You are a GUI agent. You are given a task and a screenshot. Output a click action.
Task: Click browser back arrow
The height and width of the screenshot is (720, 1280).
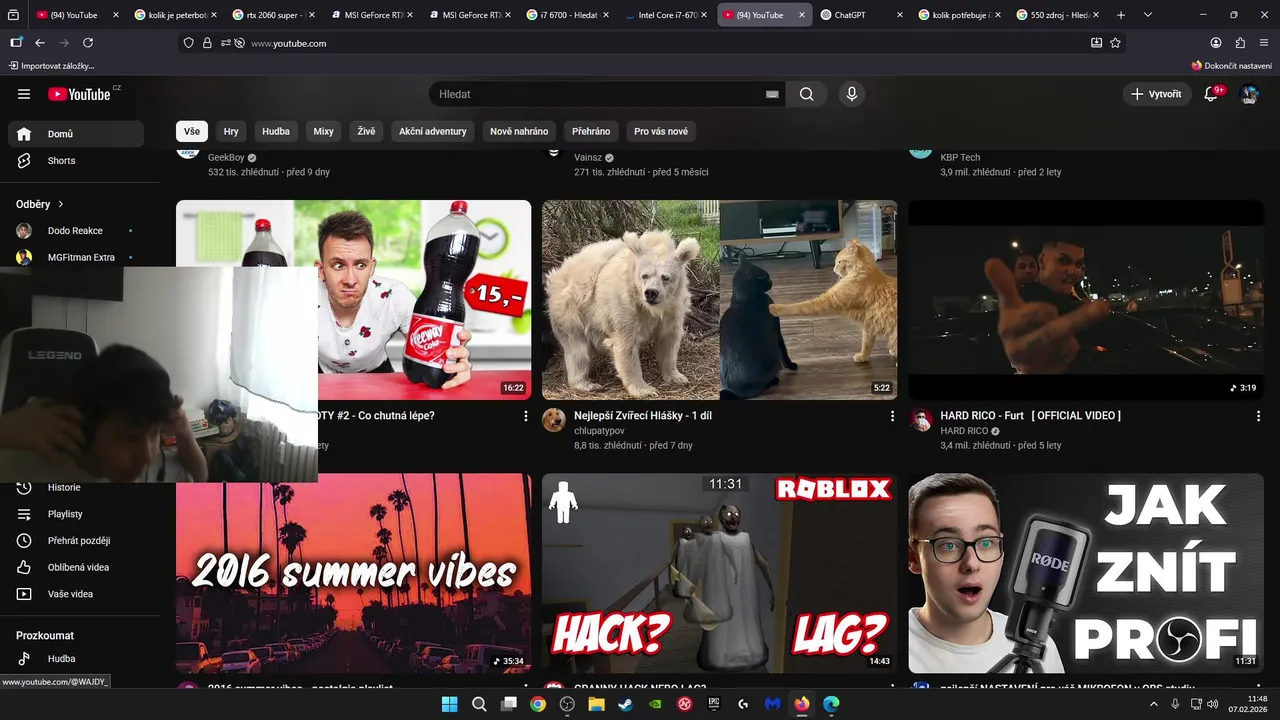pyautogui.click(x=40, y=43)
